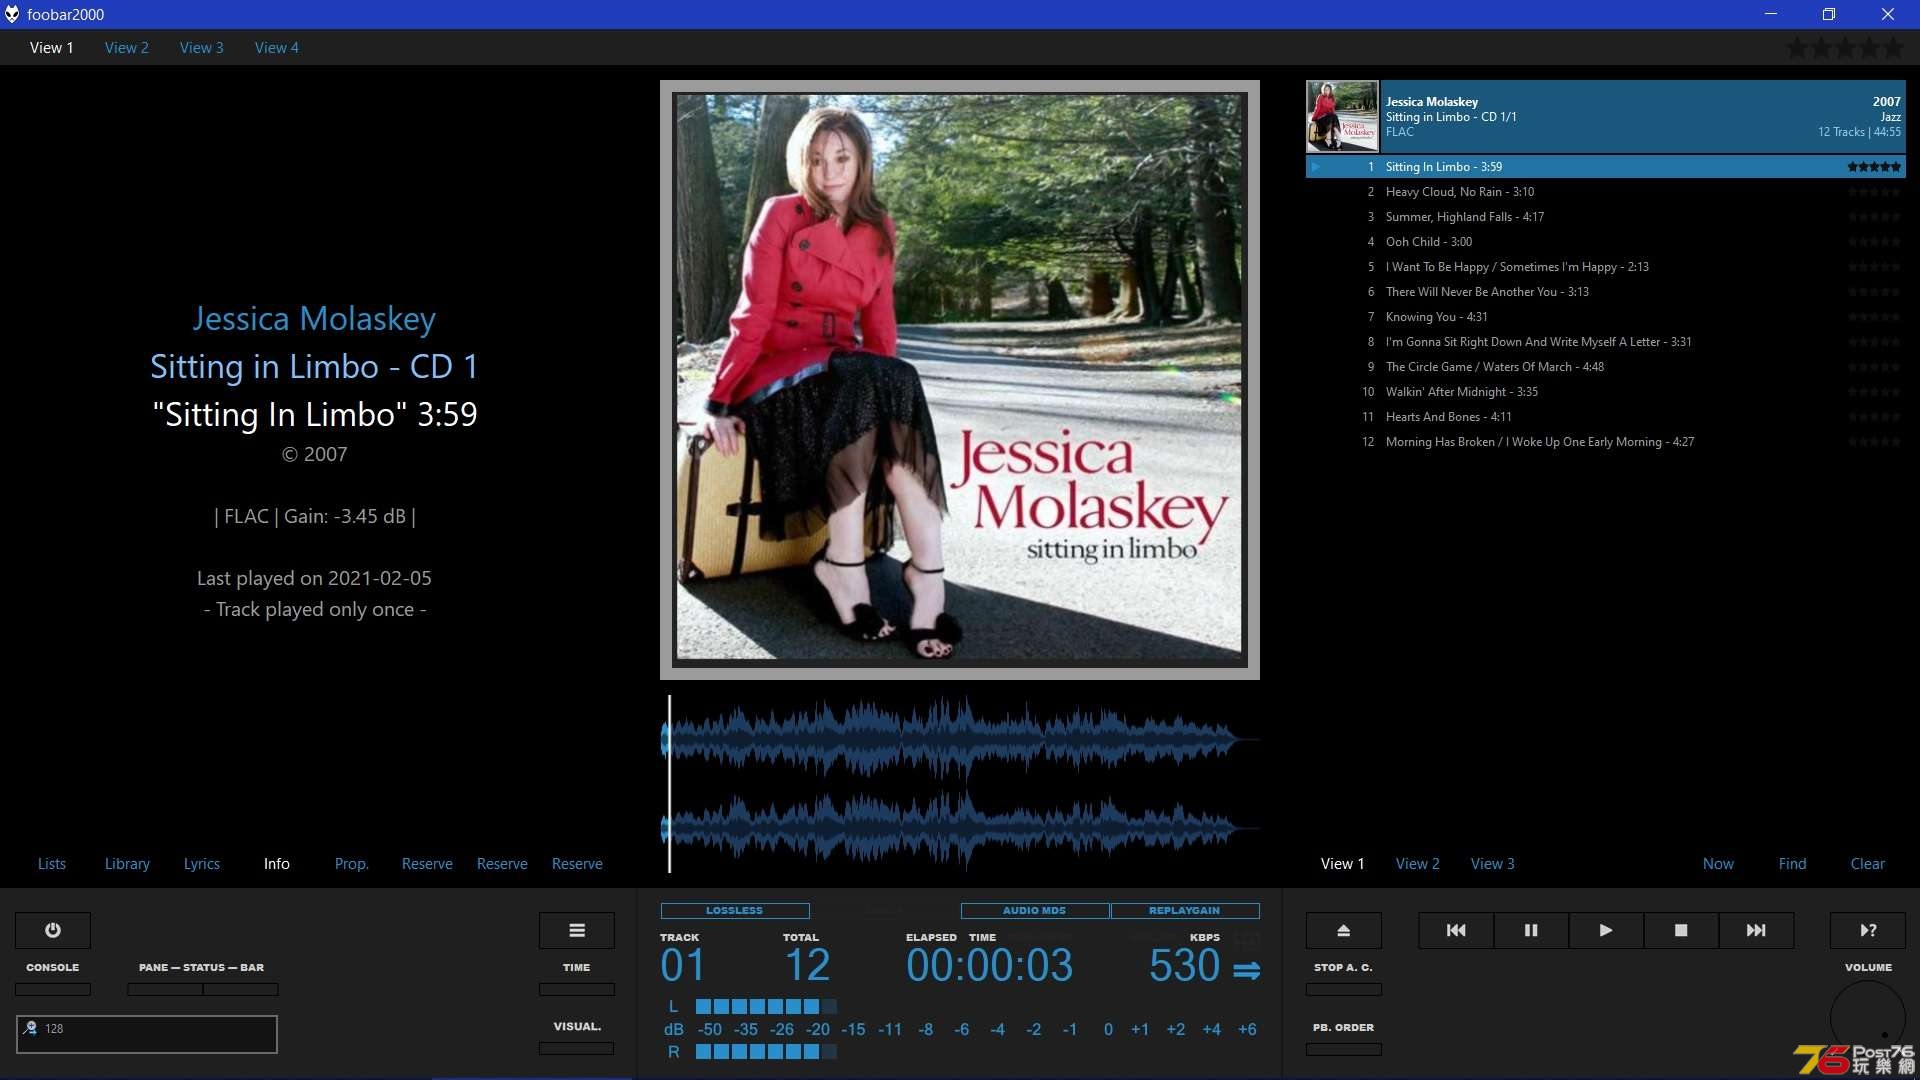Switch to View 1 tab at top
1920x1080 pixels.
pyautogui.click(x=52, y=47)
